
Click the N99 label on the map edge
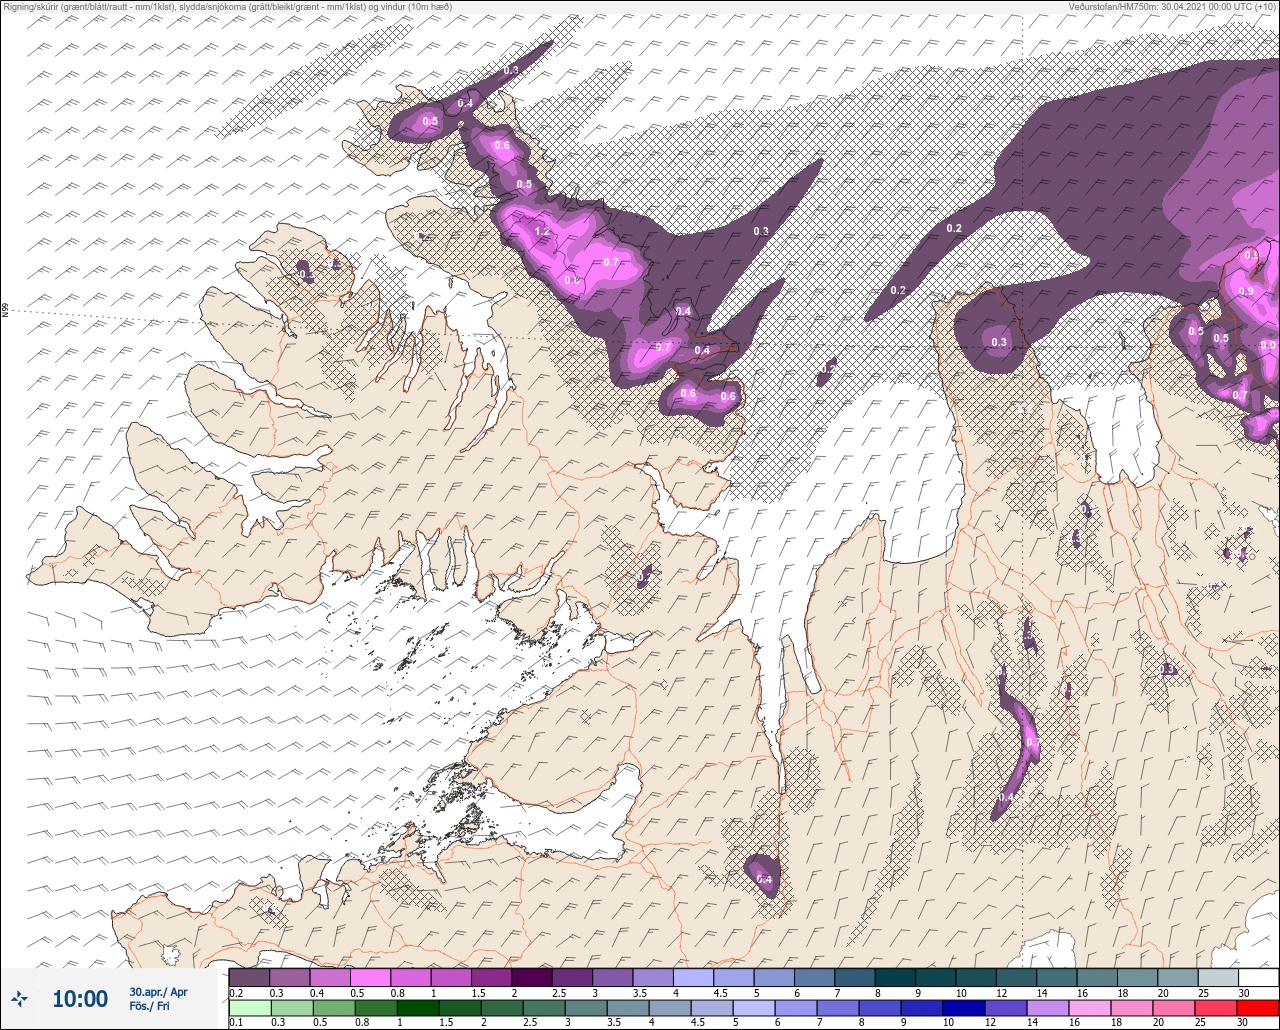click(5, 311)
